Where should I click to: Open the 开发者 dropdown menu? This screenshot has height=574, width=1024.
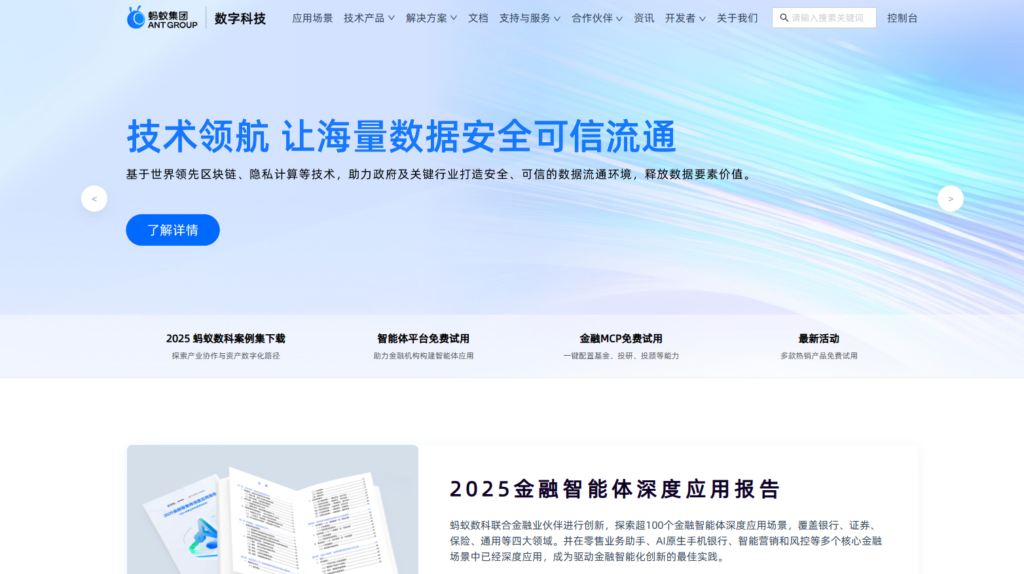pyautogui.click(x=685, y=18)
